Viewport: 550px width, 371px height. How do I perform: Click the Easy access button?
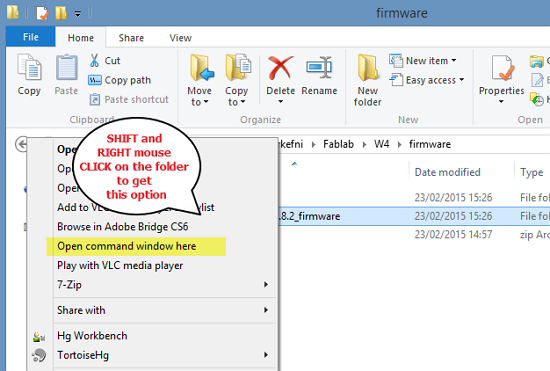coord(427,80)
